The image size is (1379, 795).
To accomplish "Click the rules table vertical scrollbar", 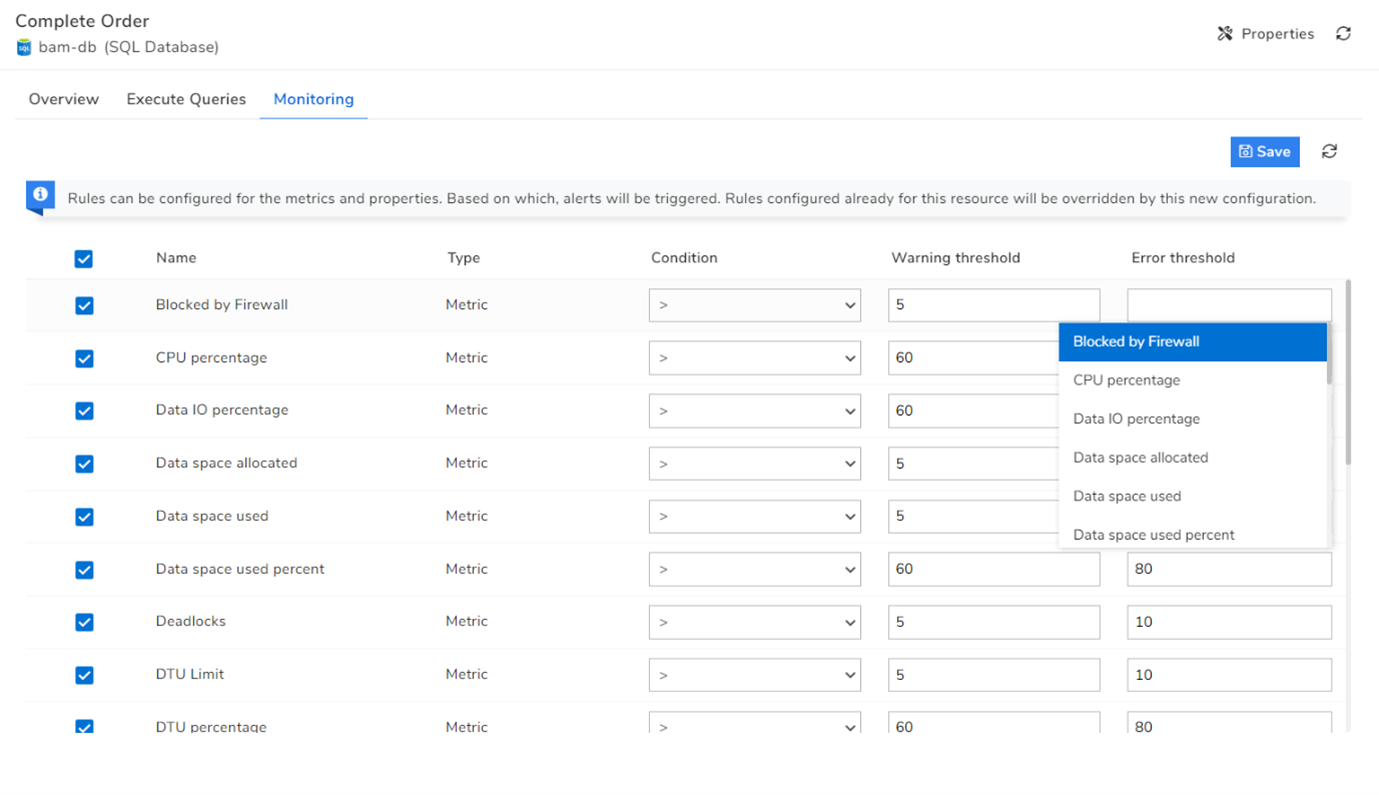I will (1348, 371).
